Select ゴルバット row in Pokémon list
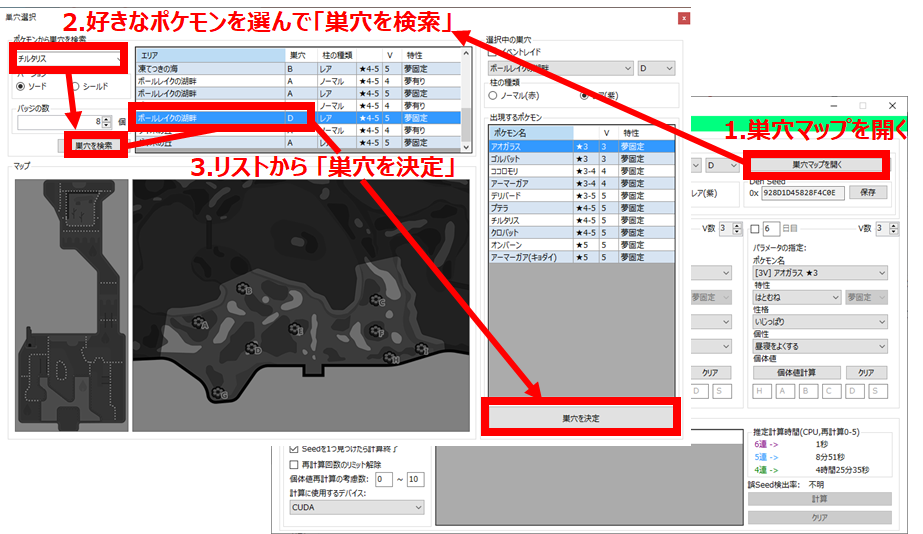 (x=582, y=158)
